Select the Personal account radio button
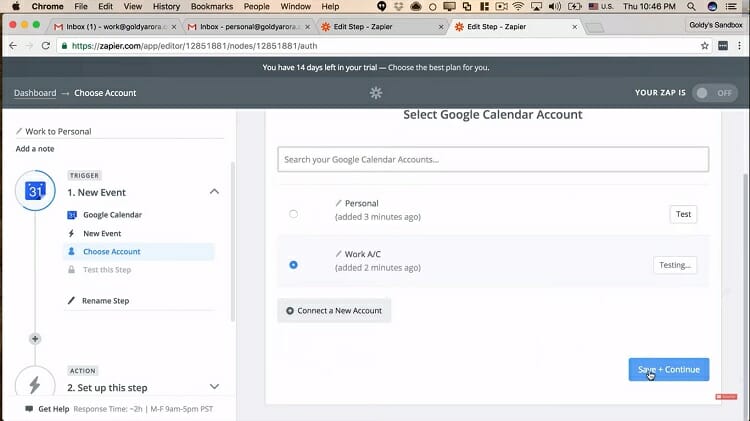750x421 pixels. point(293,214)
